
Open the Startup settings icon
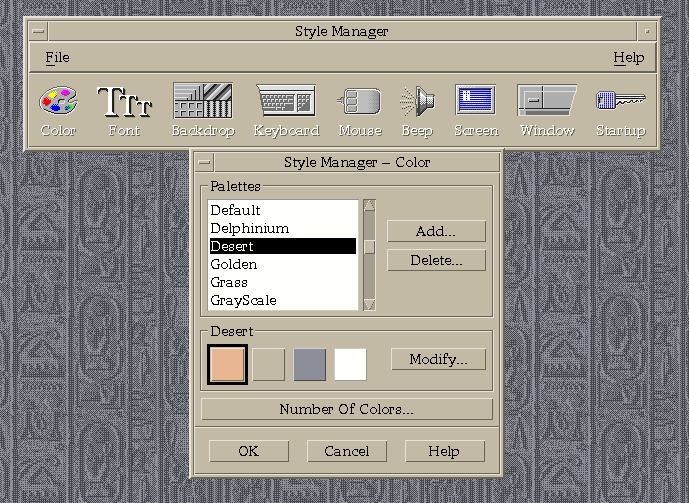click(620, 102)
